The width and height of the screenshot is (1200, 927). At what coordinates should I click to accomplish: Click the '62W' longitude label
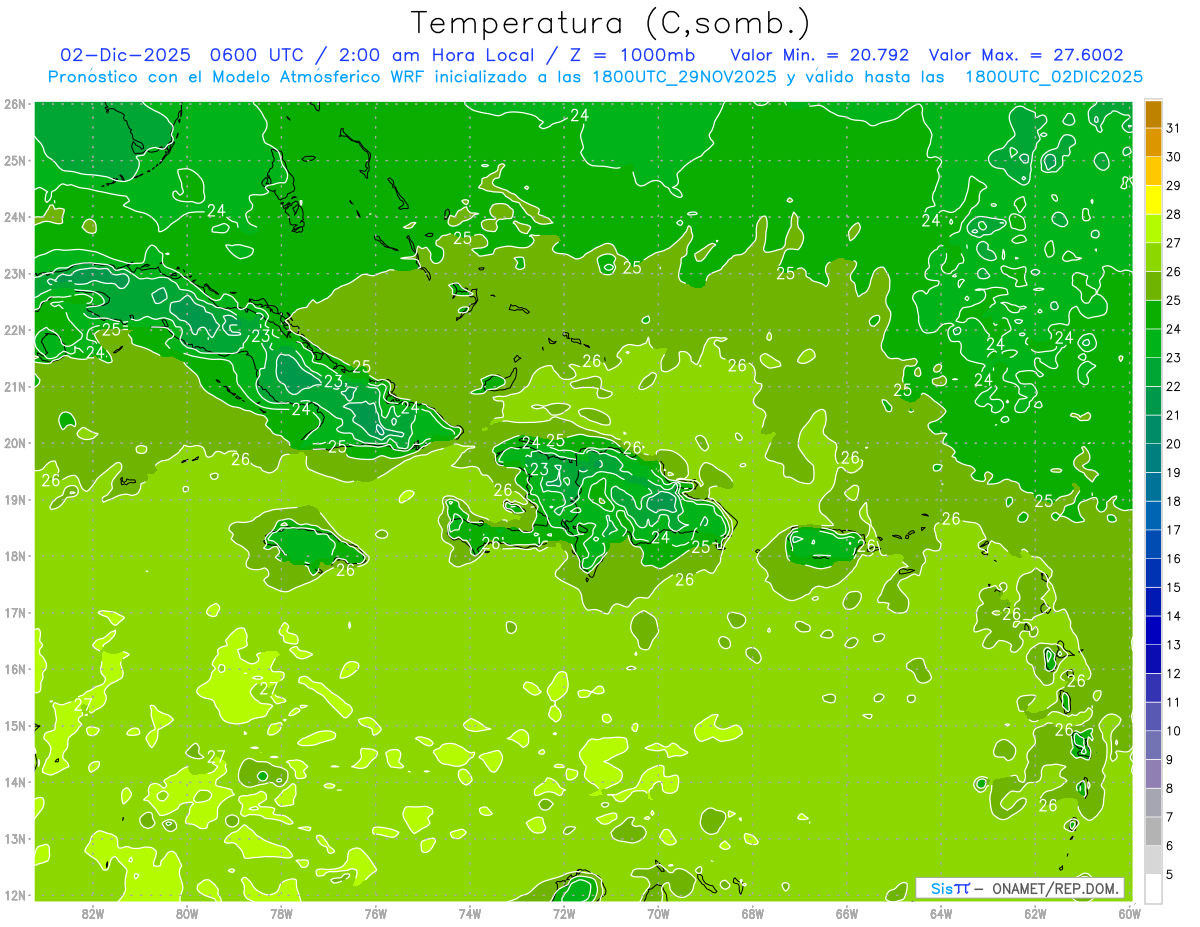[1035, 913]
